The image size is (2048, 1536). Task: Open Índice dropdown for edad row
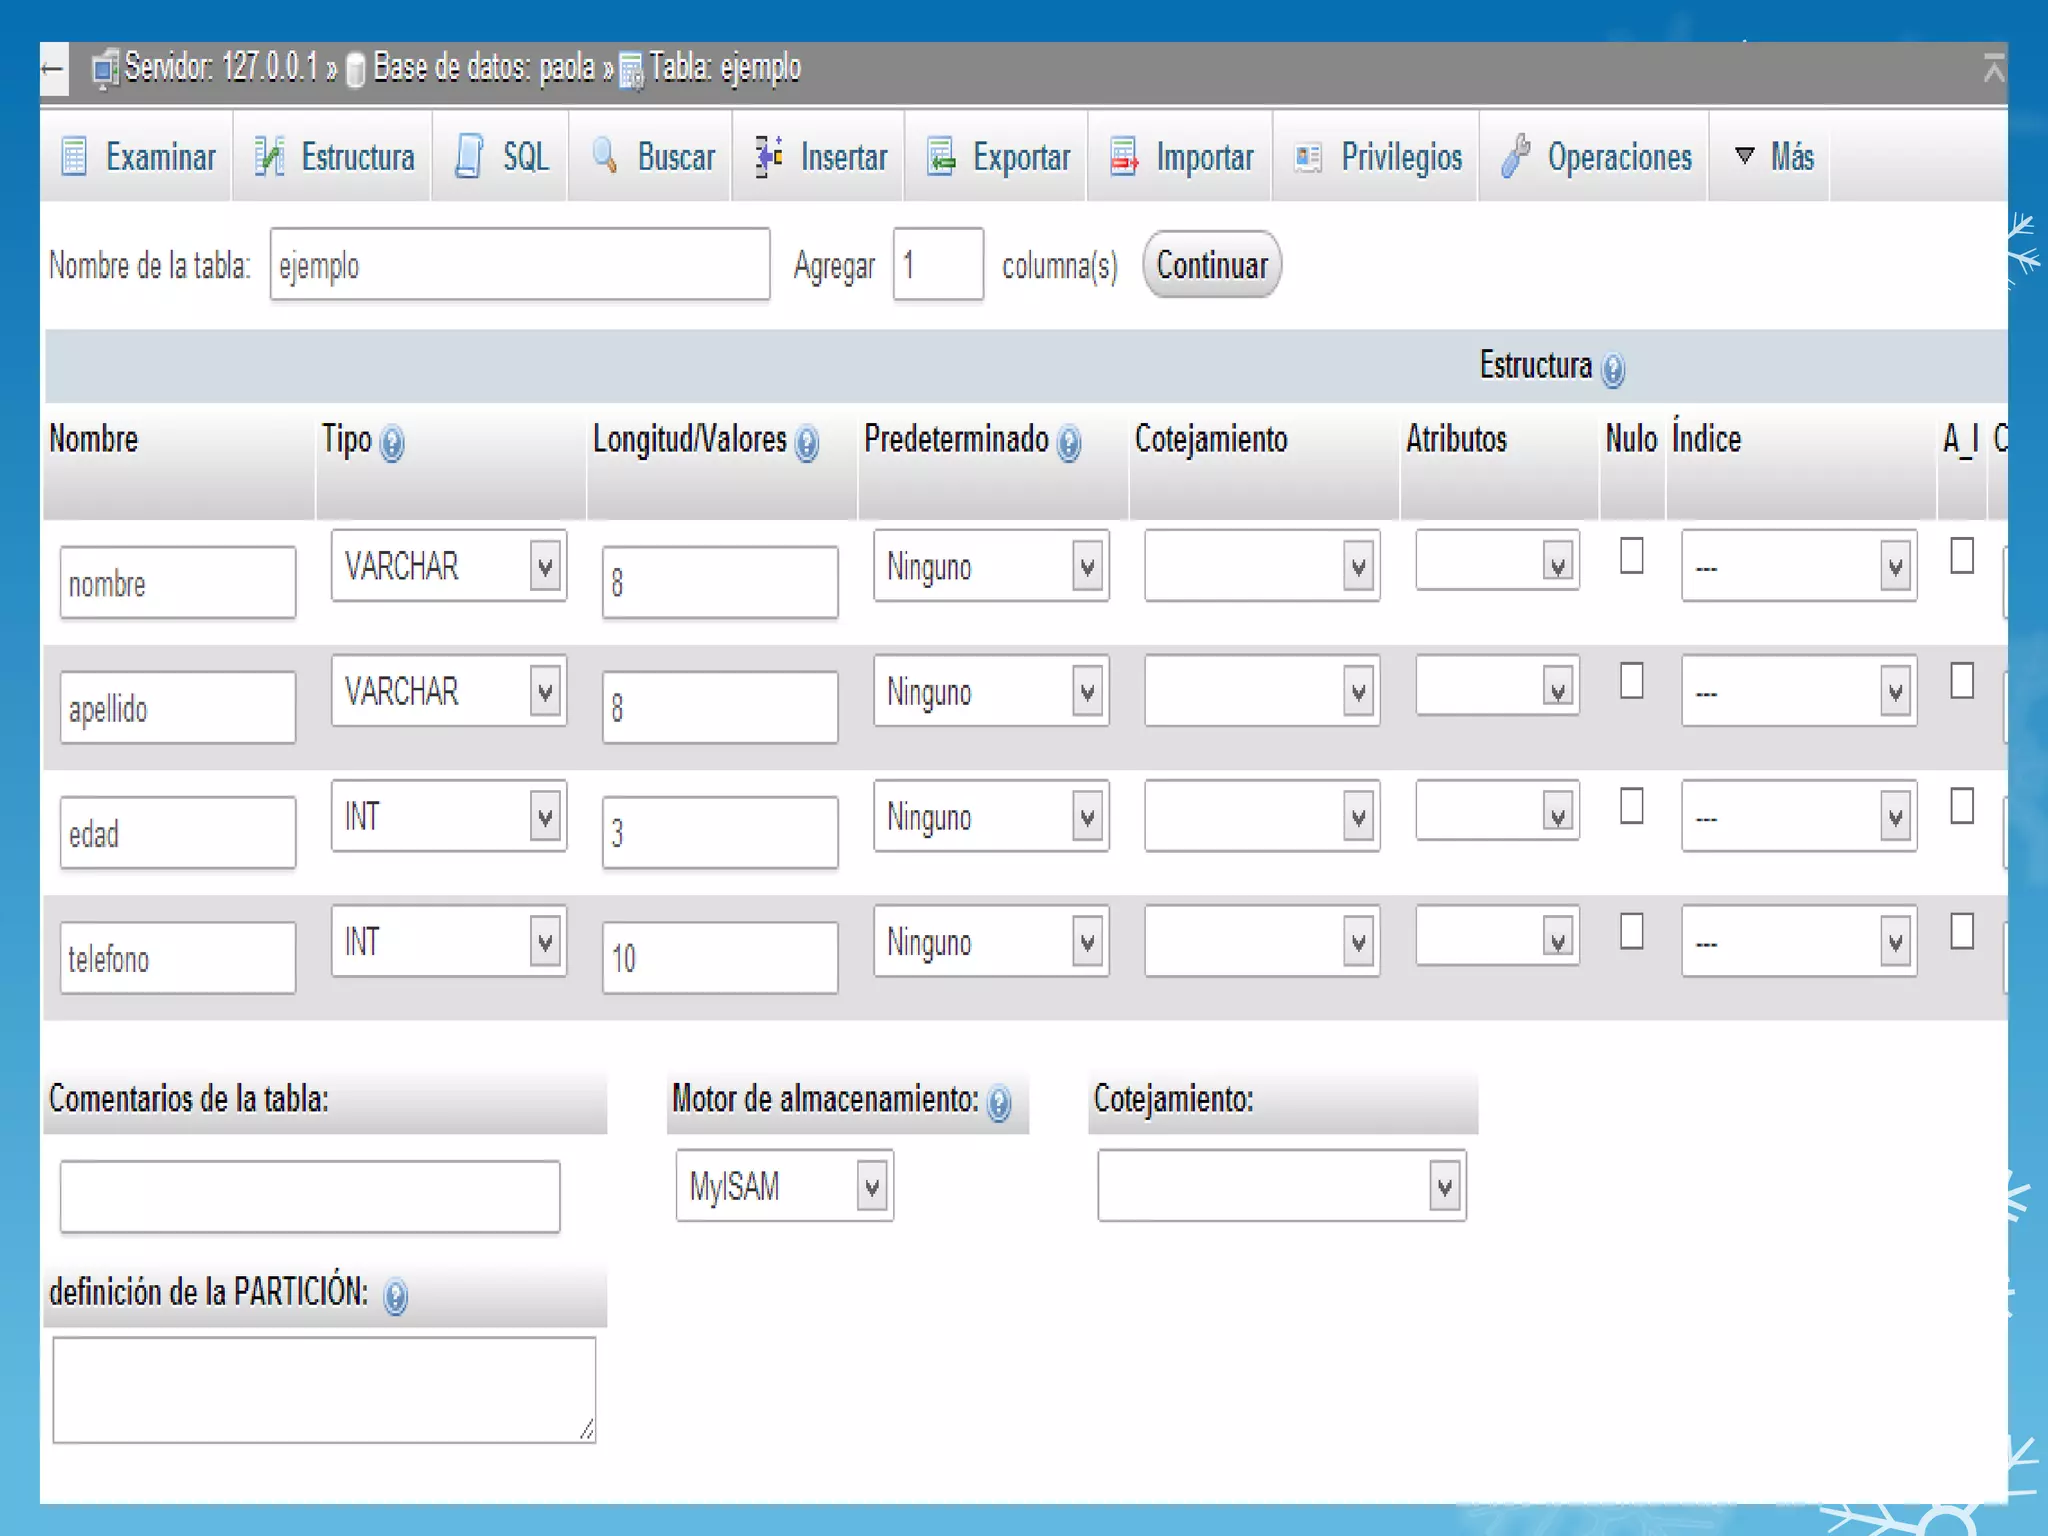click(x=1798, y=817)
